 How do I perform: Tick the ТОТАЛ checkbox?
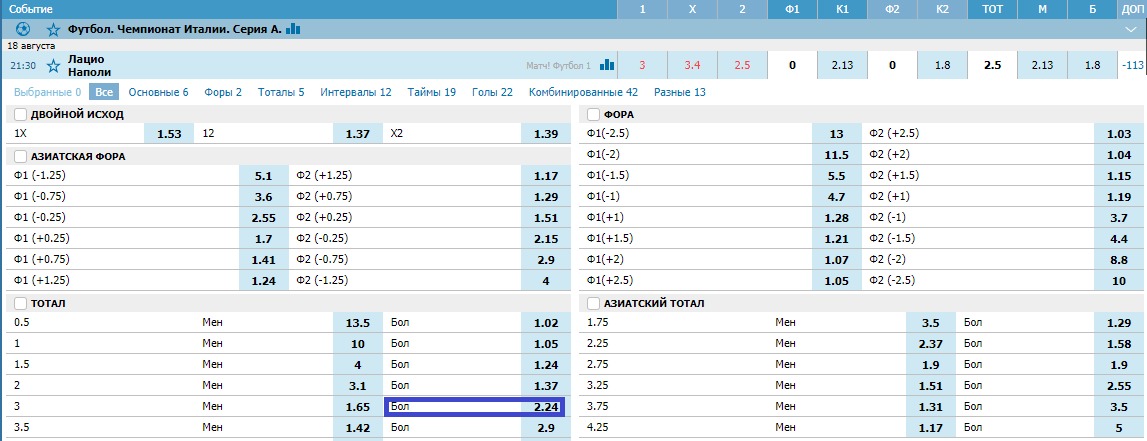click(20, 303)
